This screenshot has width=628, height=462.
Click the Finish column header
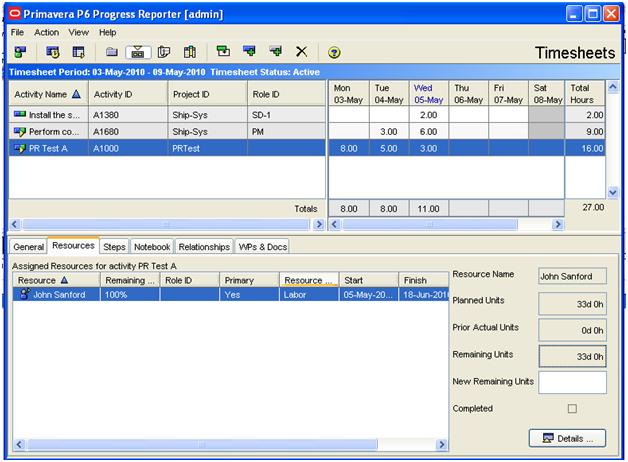(423, 280)
